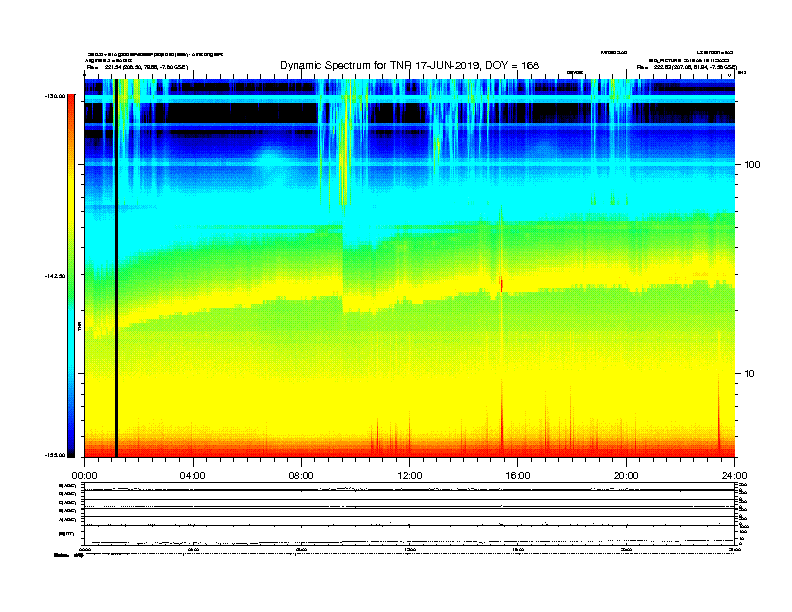The height and width of the screenshot is (612, 792).
Task: Click the 16:00 time axis label
Action: (x=518, y=476)
